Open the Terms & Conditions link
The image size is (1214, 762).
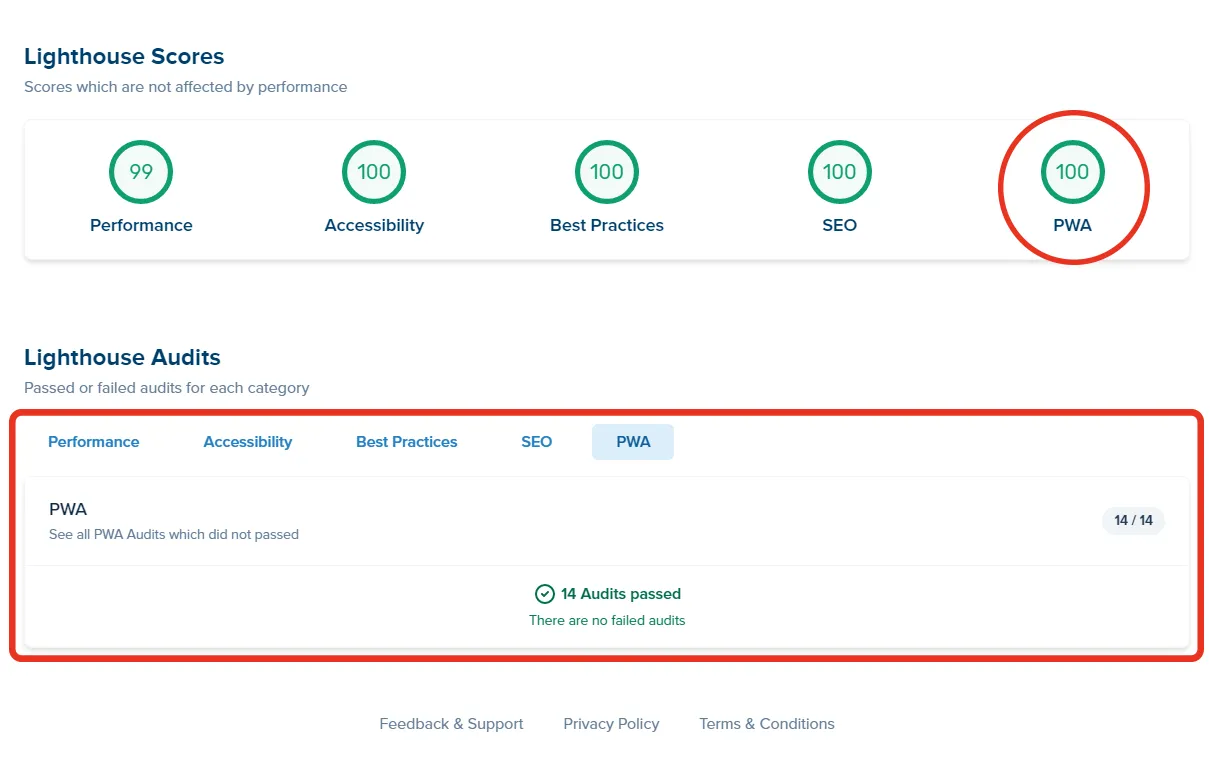click(x=767, y=724)
